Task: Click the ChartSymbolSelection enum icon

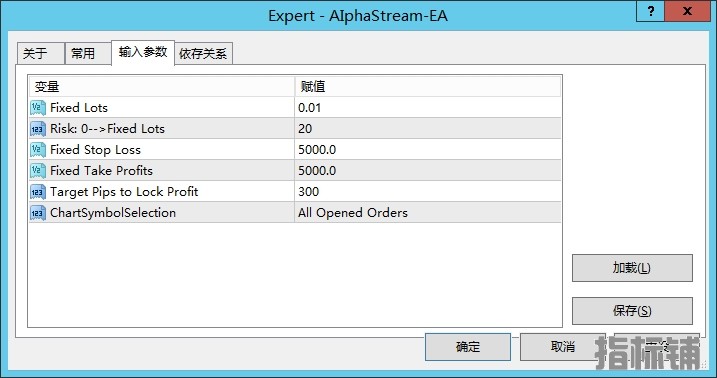Action: (x=38, y=213)
